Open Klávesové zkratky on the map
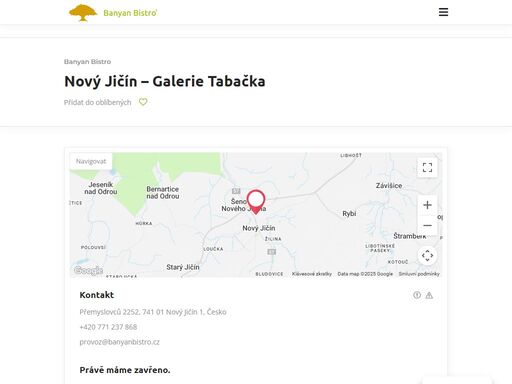Screen dimensions: 512x384 click(x=312, y=274)
